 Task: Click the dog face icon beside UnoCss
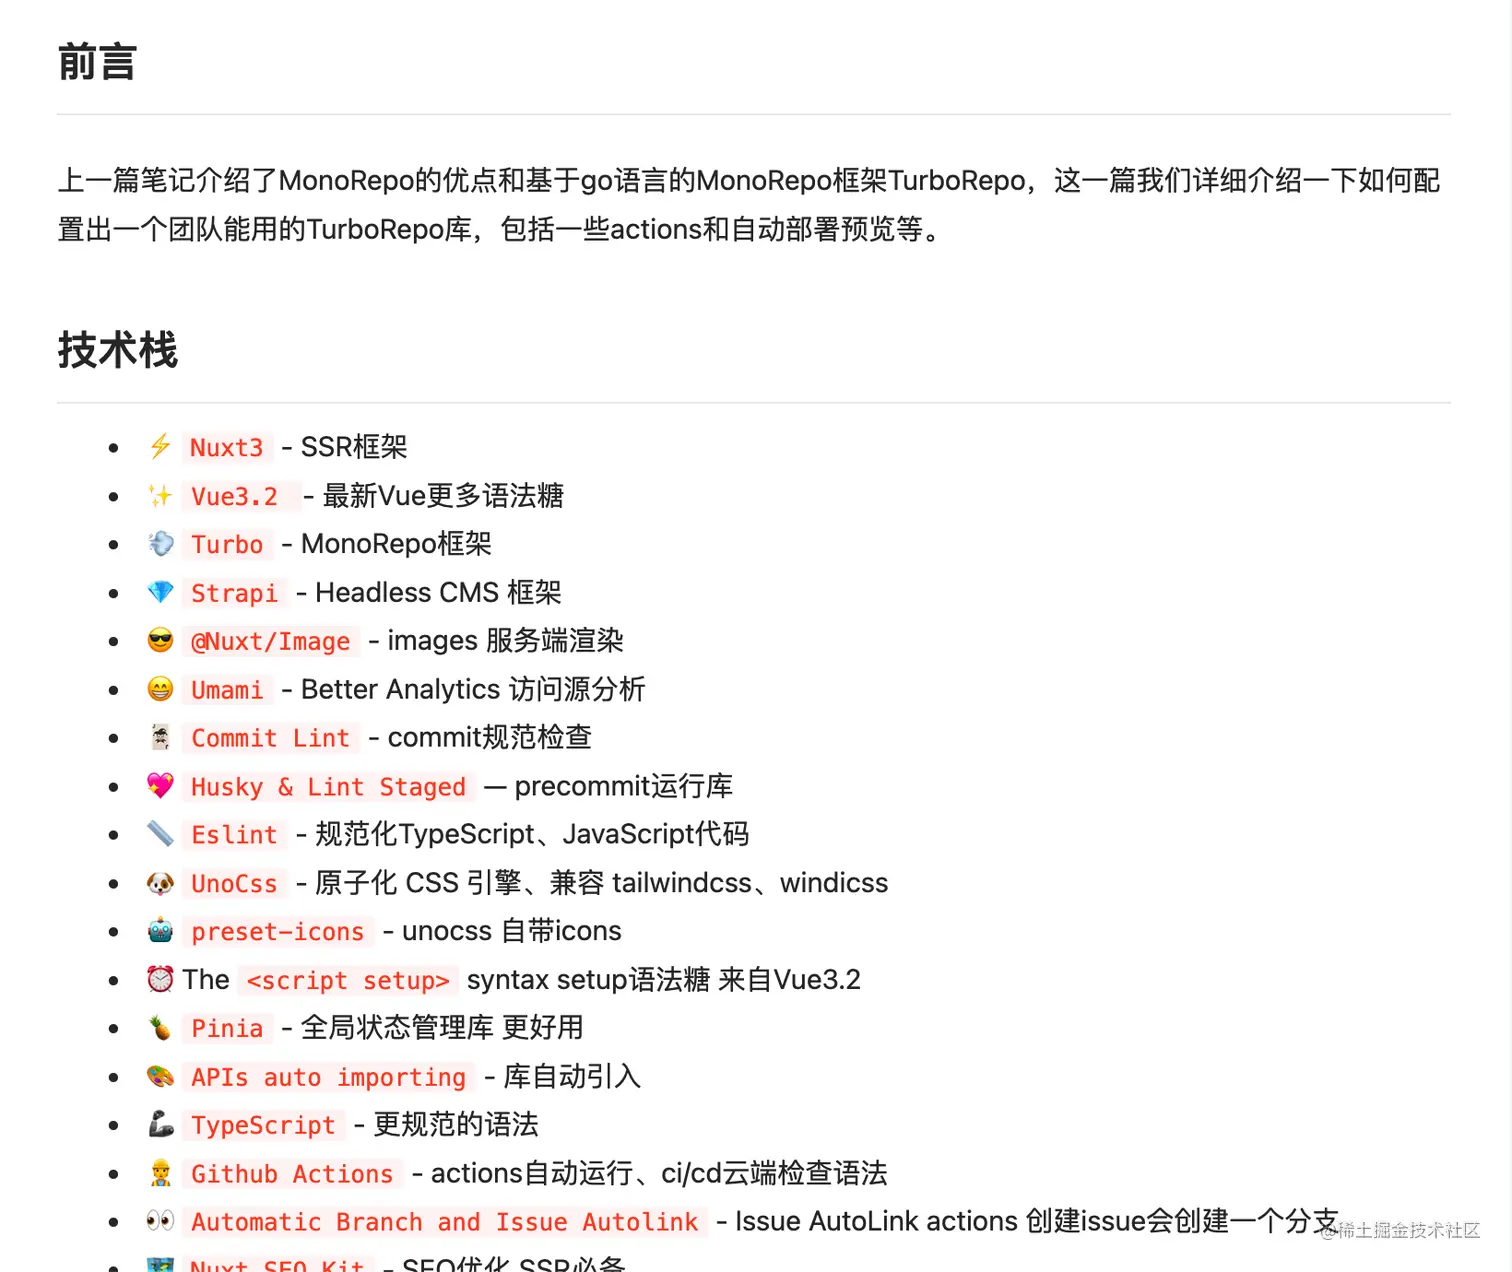coord(160,883)
